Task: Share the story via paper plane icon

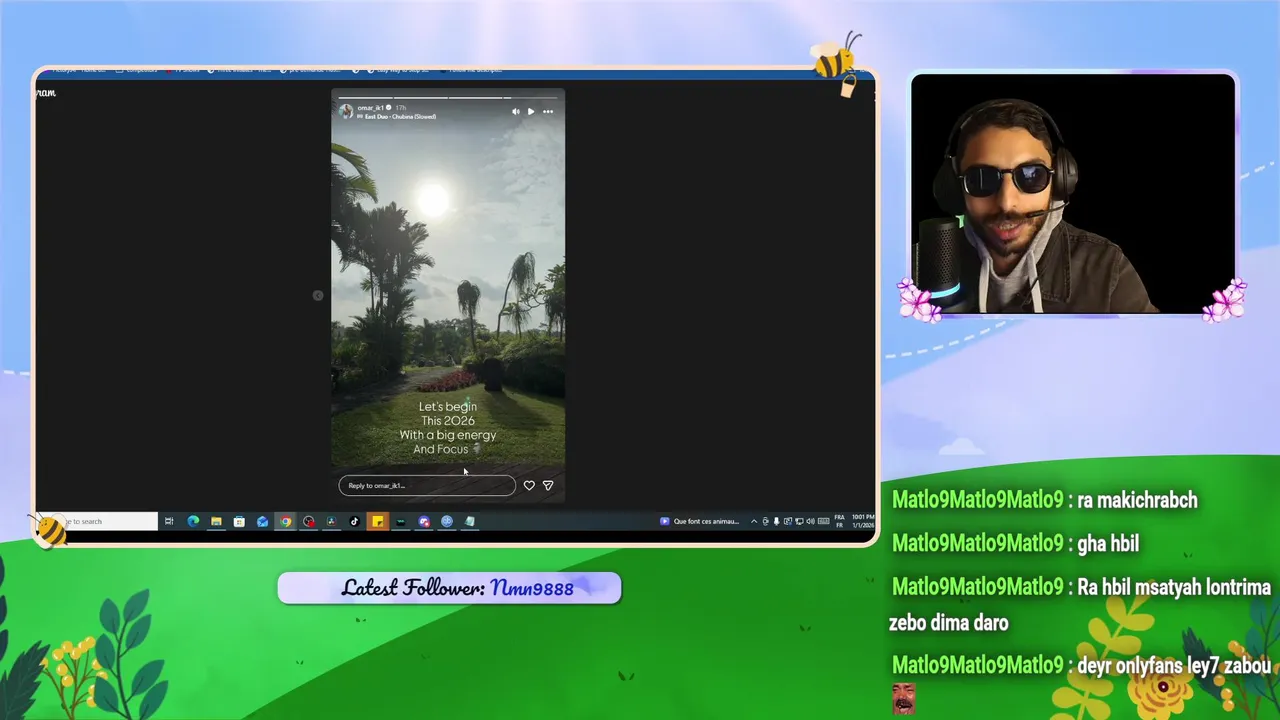Action: tap(548, 485)
